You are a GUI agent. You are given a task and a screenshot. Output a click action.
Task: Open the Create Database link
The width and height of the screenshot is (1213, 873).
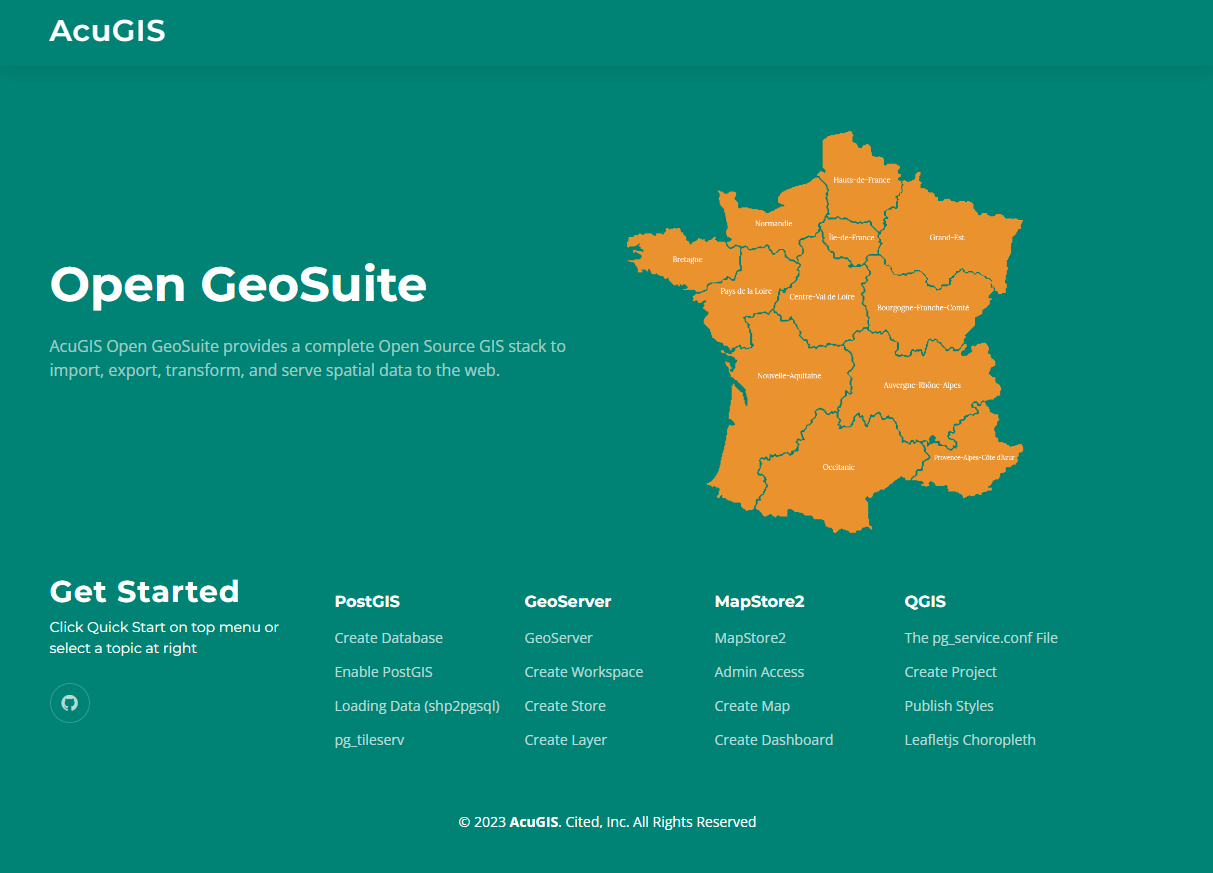click(389, 638)
